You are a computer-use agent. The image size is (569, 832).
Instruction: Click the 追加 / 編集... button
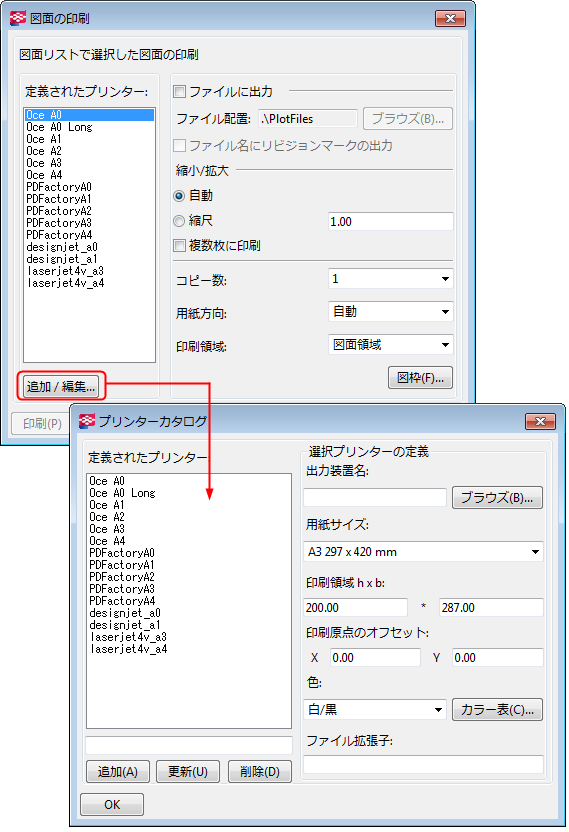click(x=61, y=386)
